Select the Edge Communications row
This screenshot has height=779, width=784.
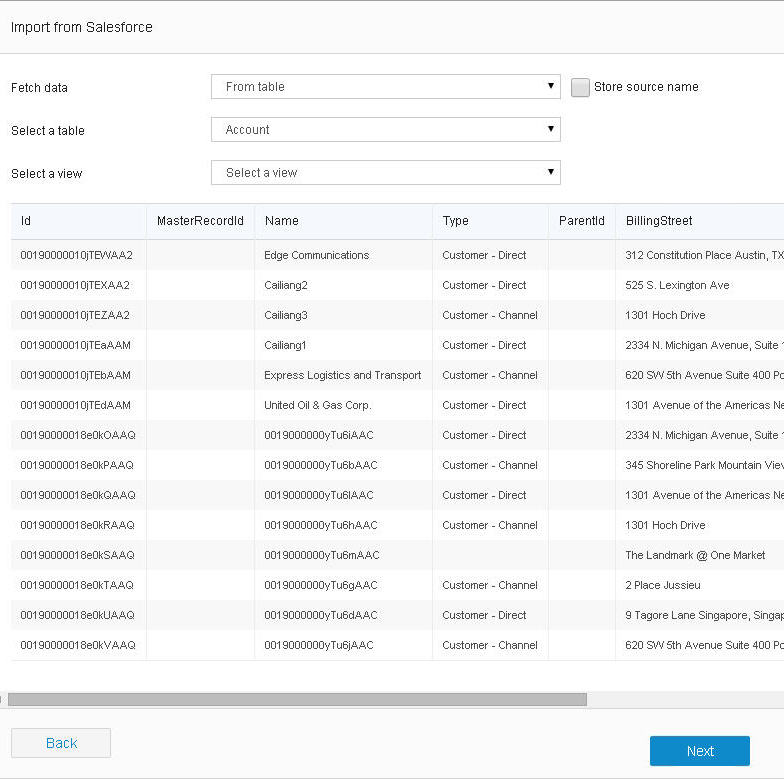tap(316, 255)
